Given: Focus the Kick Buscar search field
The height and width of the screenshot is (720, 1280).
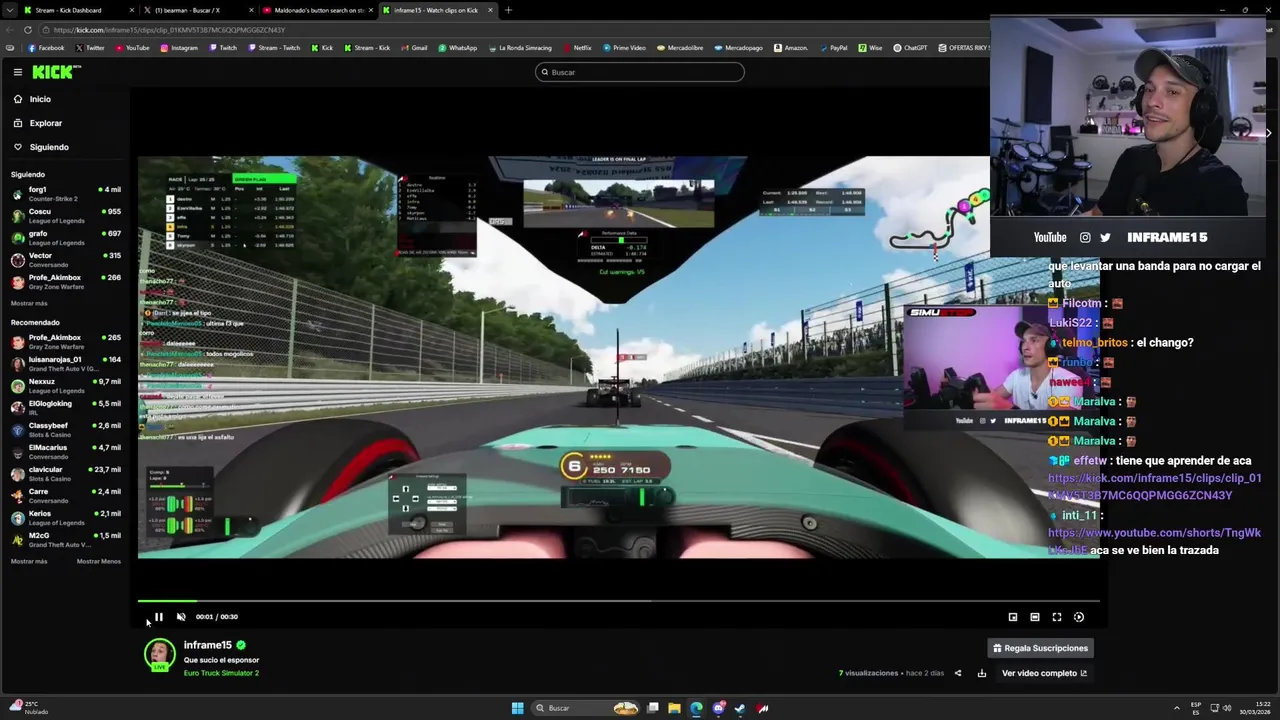Looking at the screenshot, I should [640, 72].
